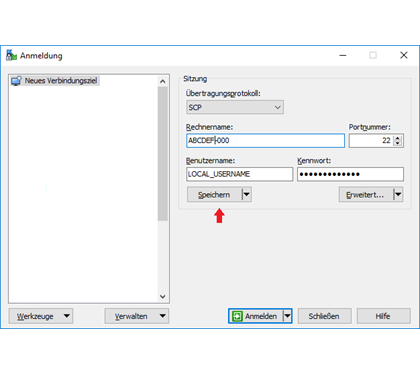Click the Benutzername input field
The width and height of the screenshot is (420, 374).
click(240, 174)
